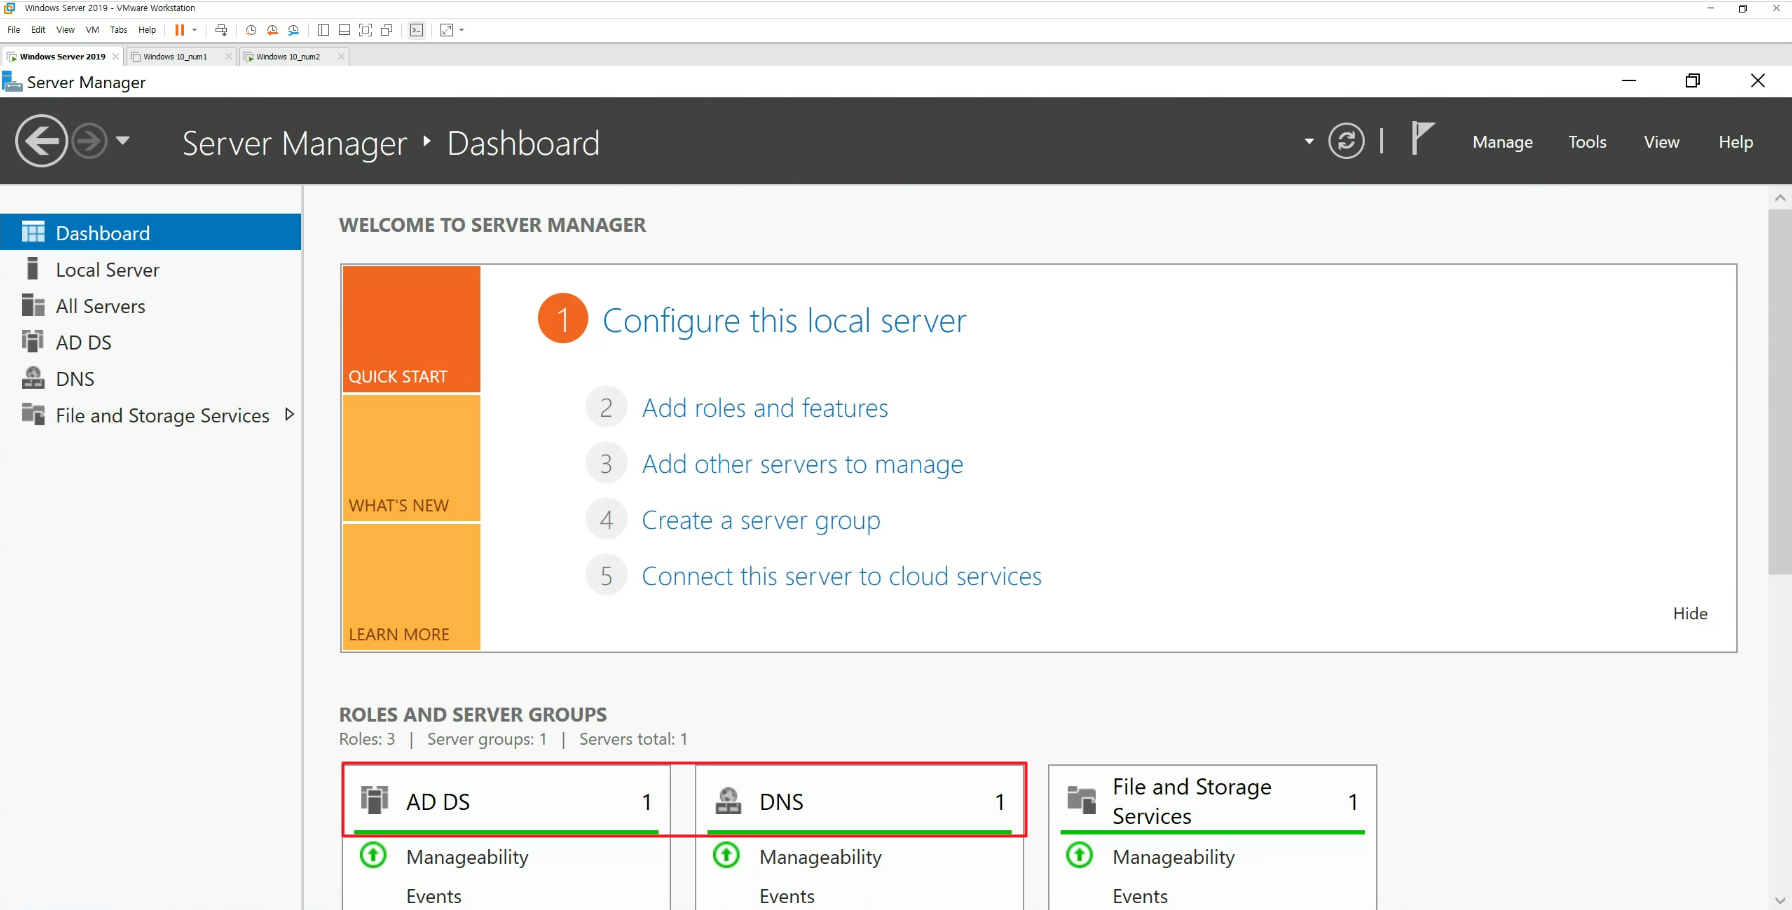Click Connect this server to cloud services

click(841, 576)
